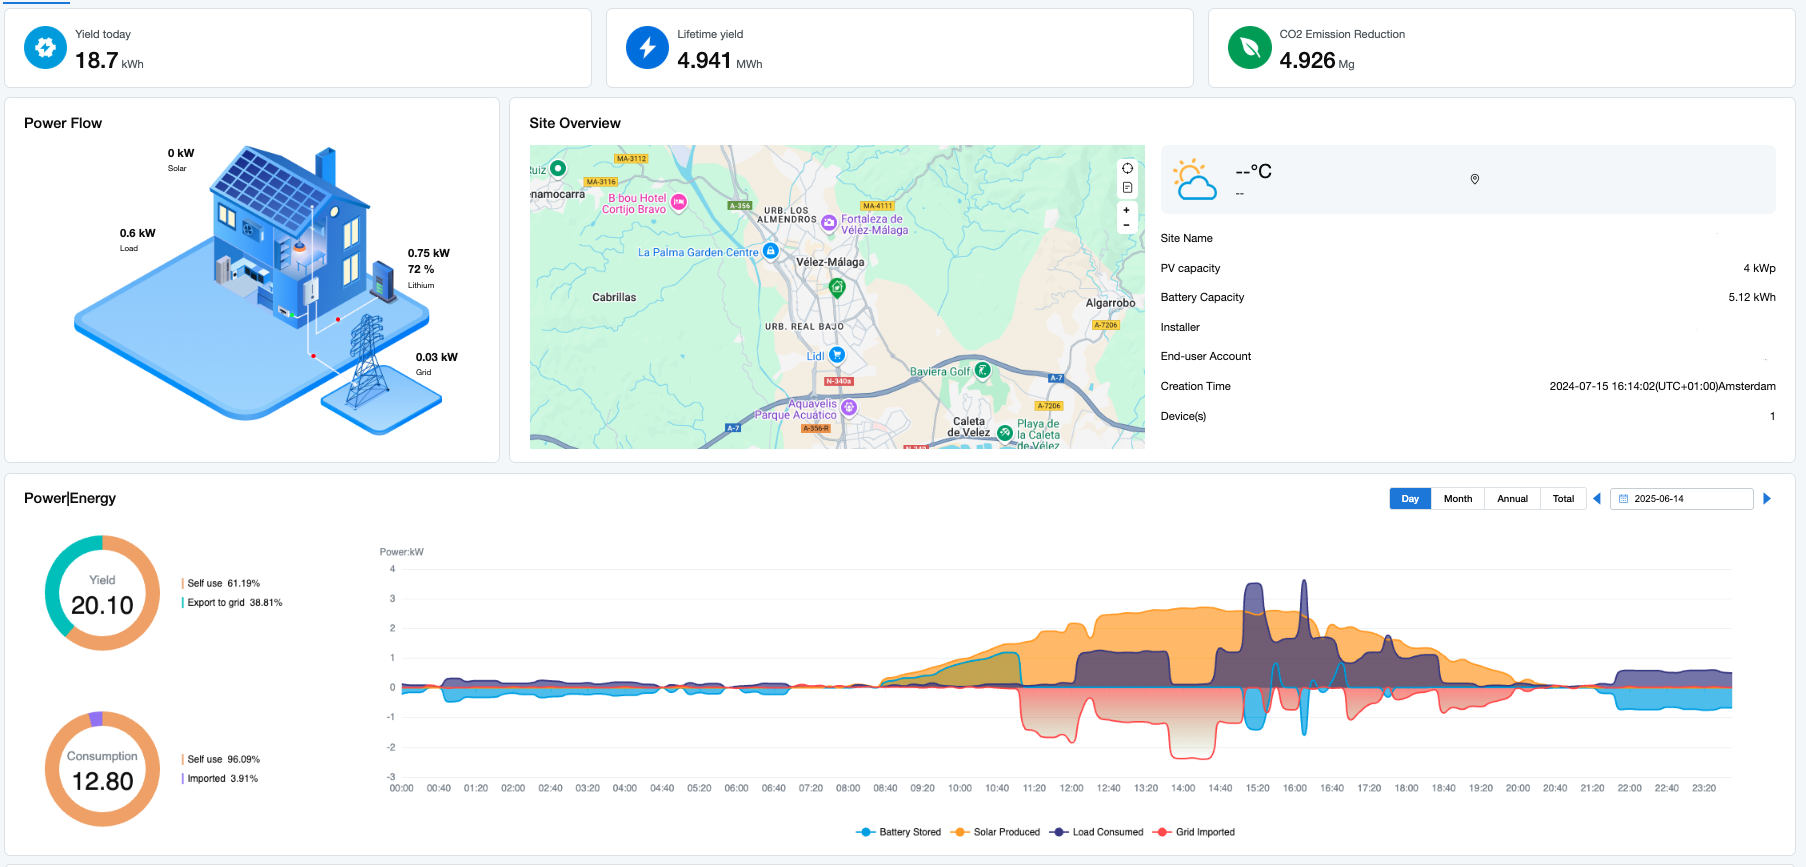Advance to next day with right arrow
The width and height of the screenshot is (1806, 867).
coord(1767,499)
